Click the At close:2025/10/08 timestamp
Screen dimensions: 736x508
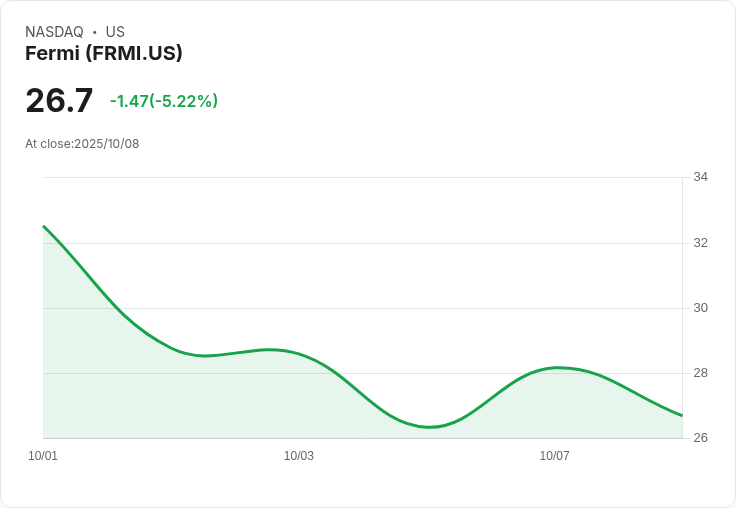82,144
